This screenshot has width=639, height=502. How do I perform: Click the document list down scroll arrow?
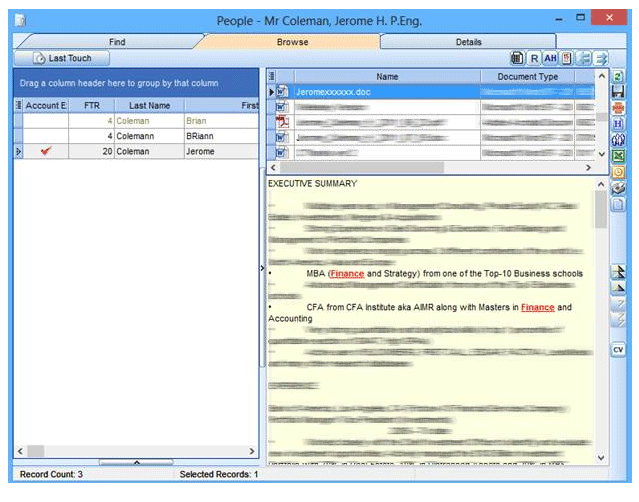[x=602, y=154]
